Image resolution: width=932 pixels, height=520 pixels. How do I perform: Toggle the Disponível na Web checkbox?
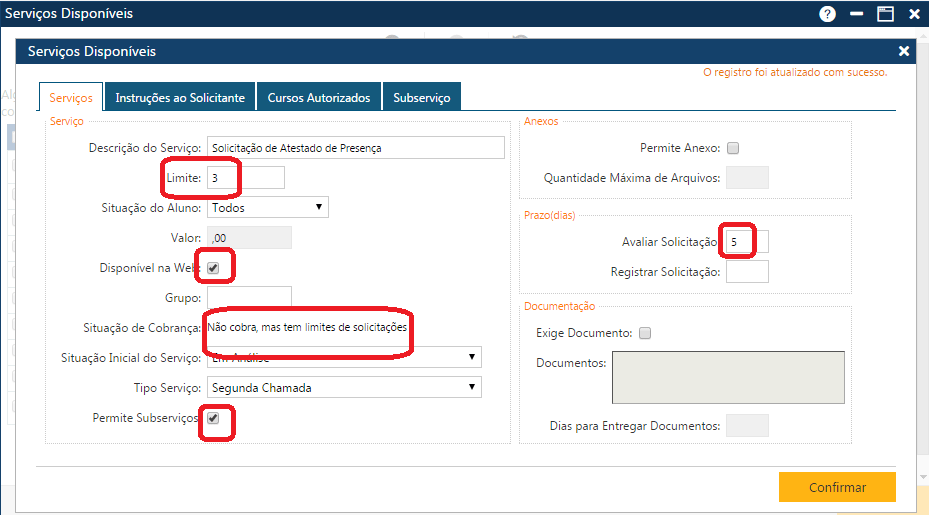(213, 268)
